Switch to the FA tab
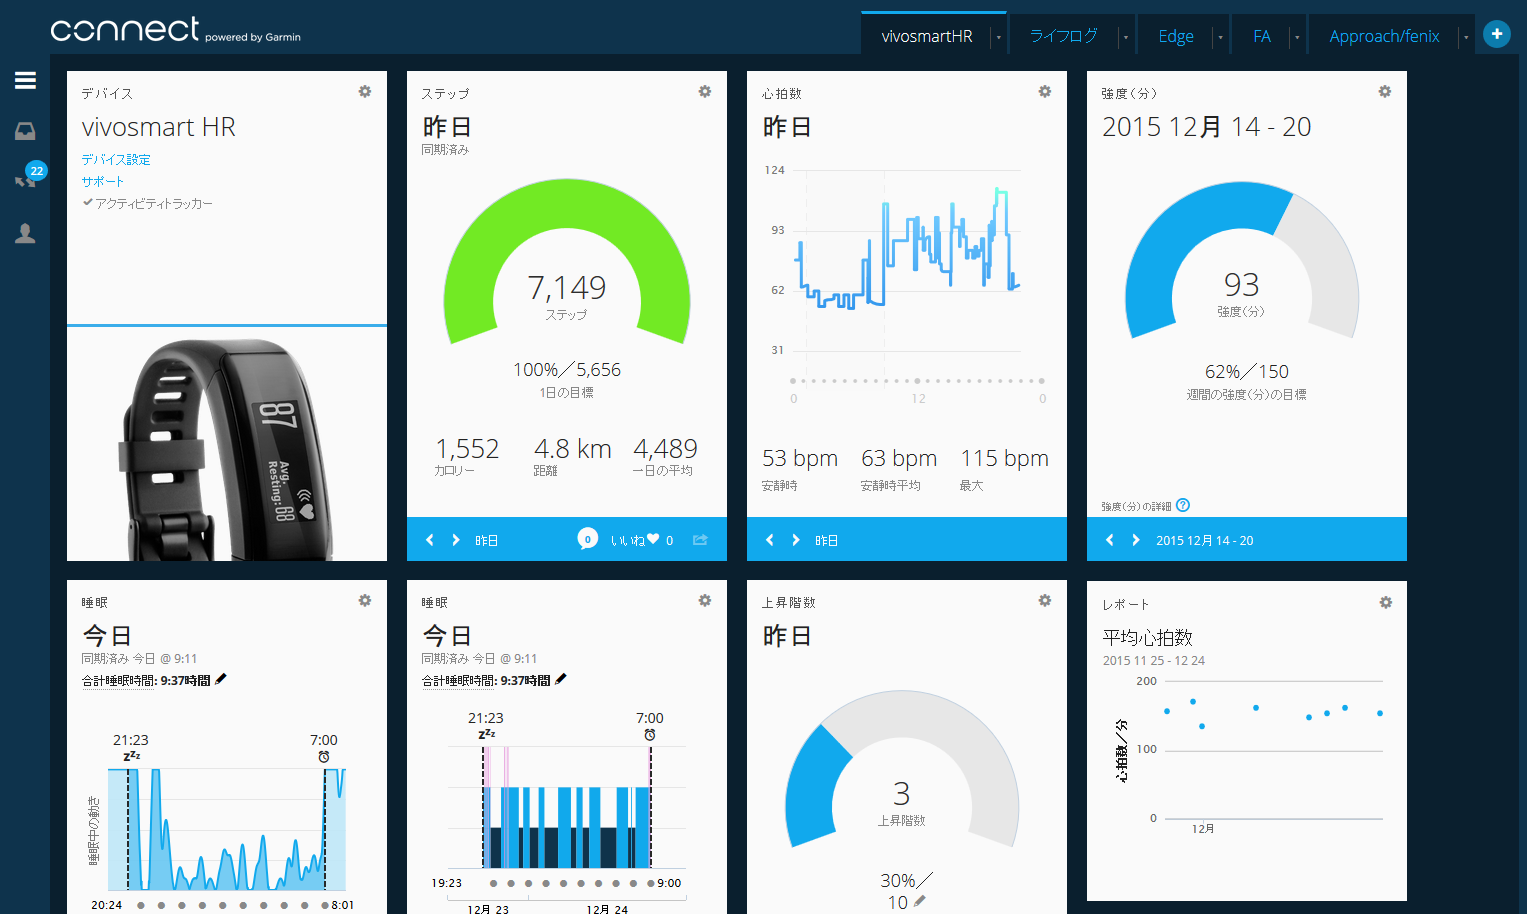 (x=1262, y=36)
